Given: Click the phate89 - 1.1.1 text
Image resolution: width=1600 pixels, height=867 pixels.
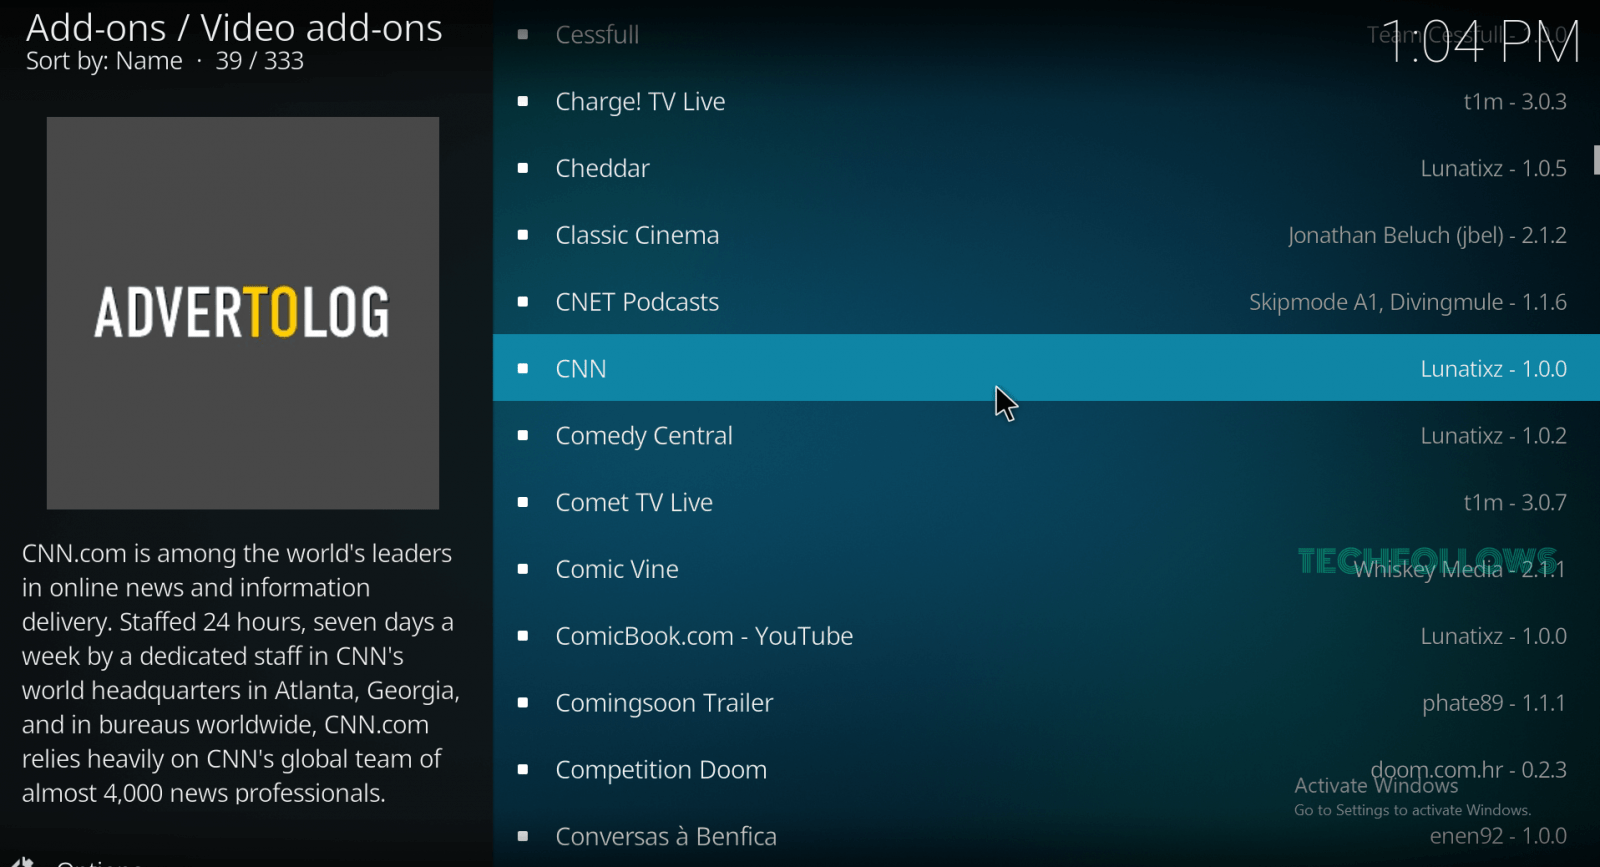Looking at the screenshot, I should click(x=1494, y=703).
